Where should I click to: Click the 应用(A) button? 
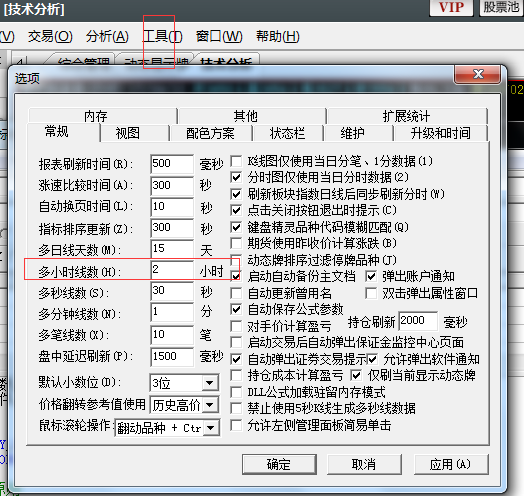(451, 464)
